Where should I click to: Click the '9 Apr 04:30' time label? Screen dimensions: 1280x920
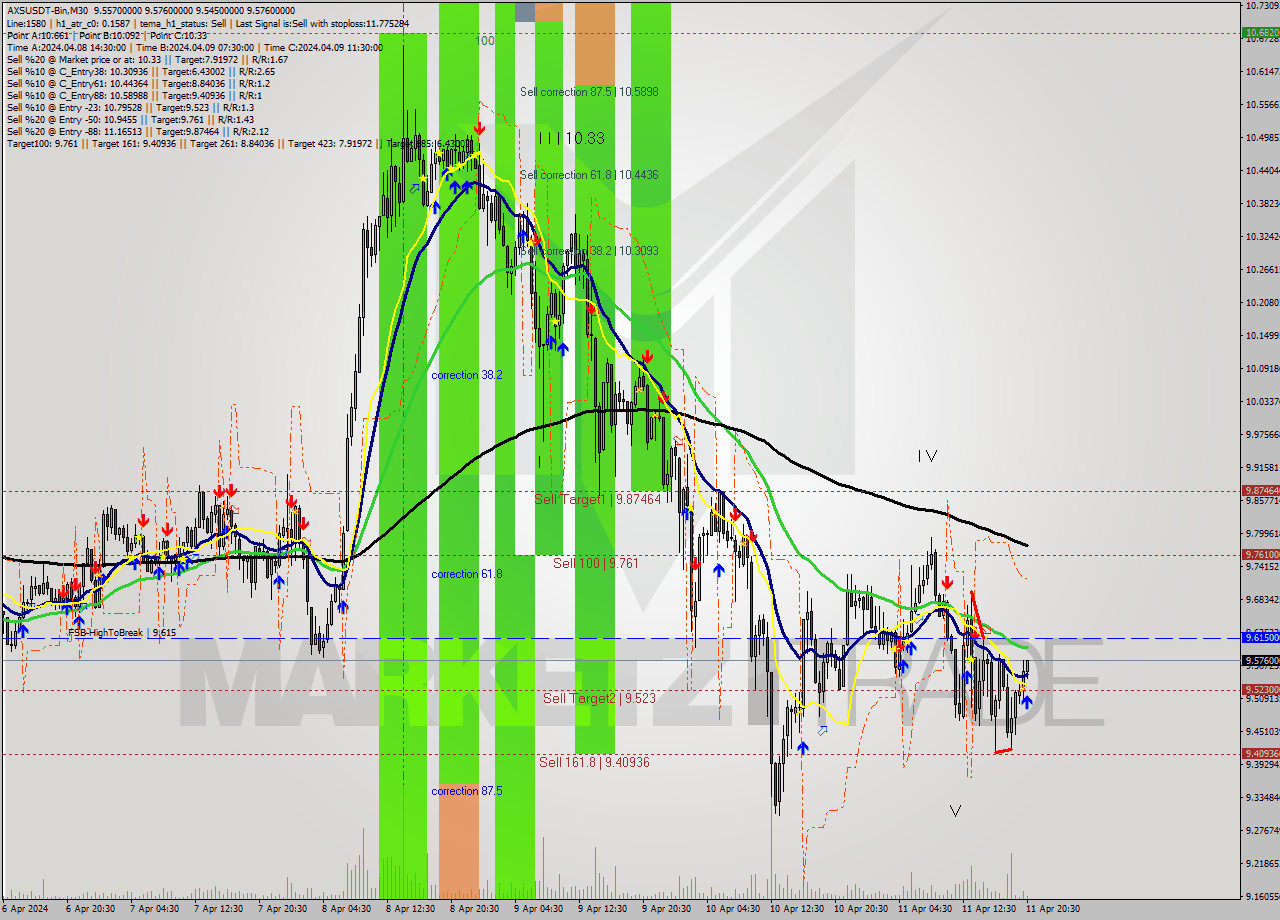[x=538, y=909]
